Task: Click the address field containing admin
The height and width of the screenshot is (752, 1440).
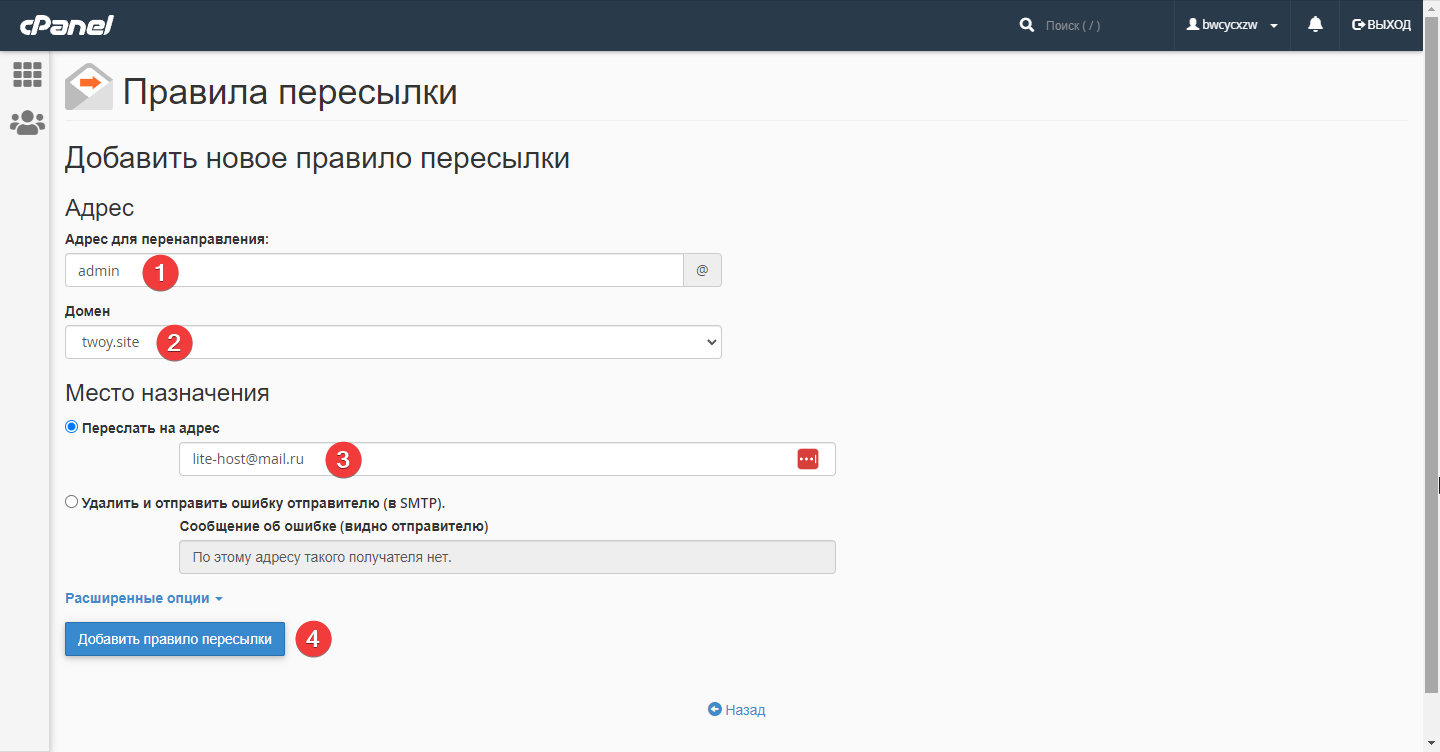Action: (x=374, y=270)
